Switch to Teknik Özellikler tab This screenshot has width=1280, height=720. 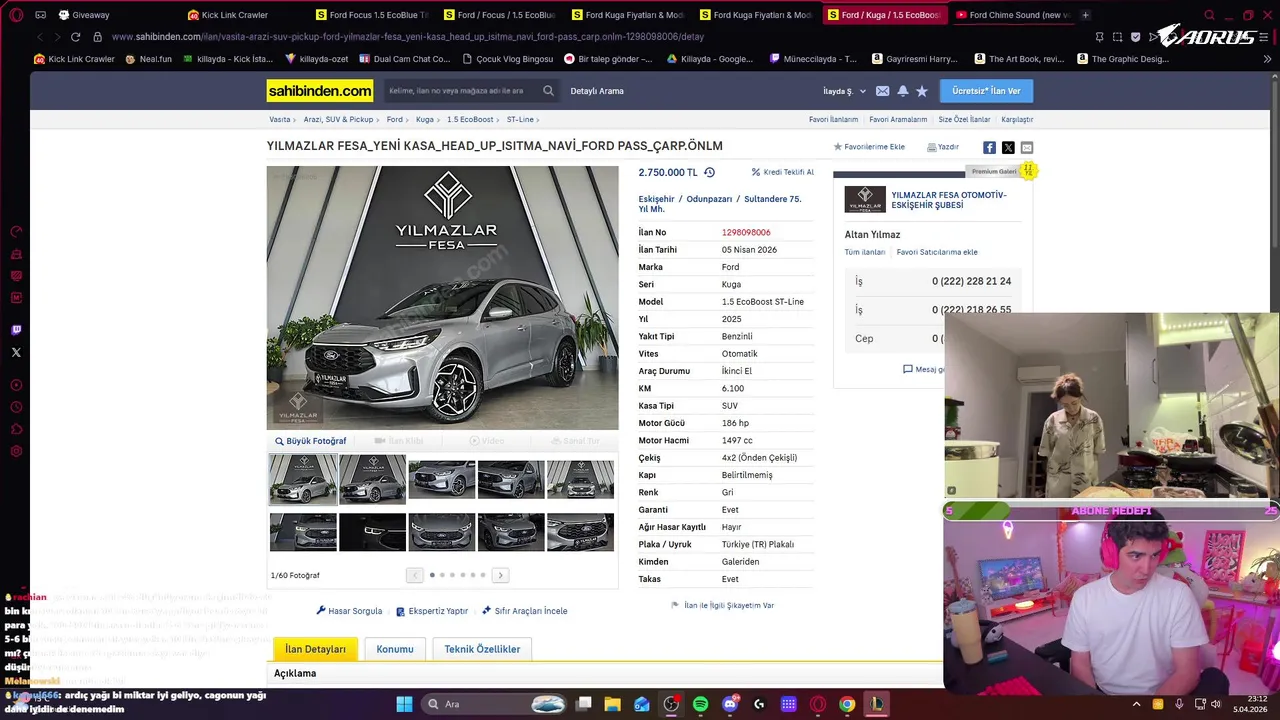pos(482,649)
